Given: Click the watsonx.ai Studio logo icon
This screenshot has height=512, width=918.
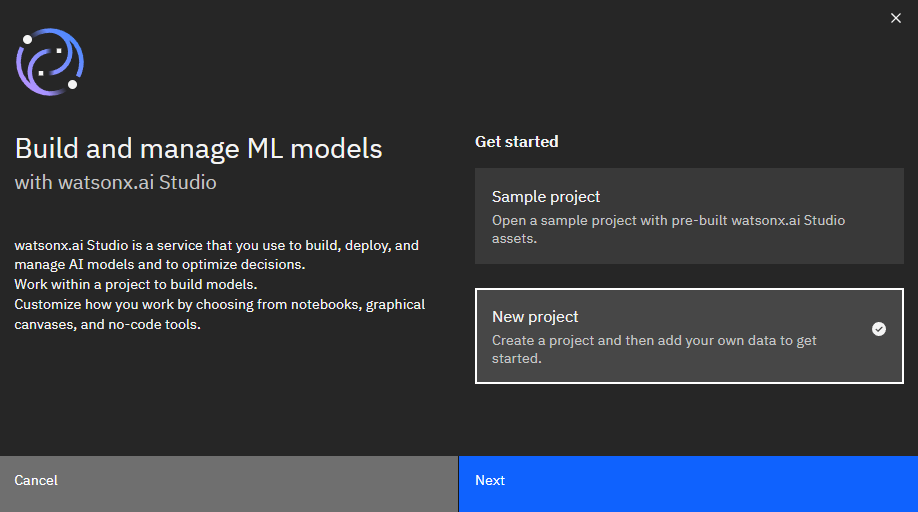Looking at the screenshot, I should click(x=50, y=62).
